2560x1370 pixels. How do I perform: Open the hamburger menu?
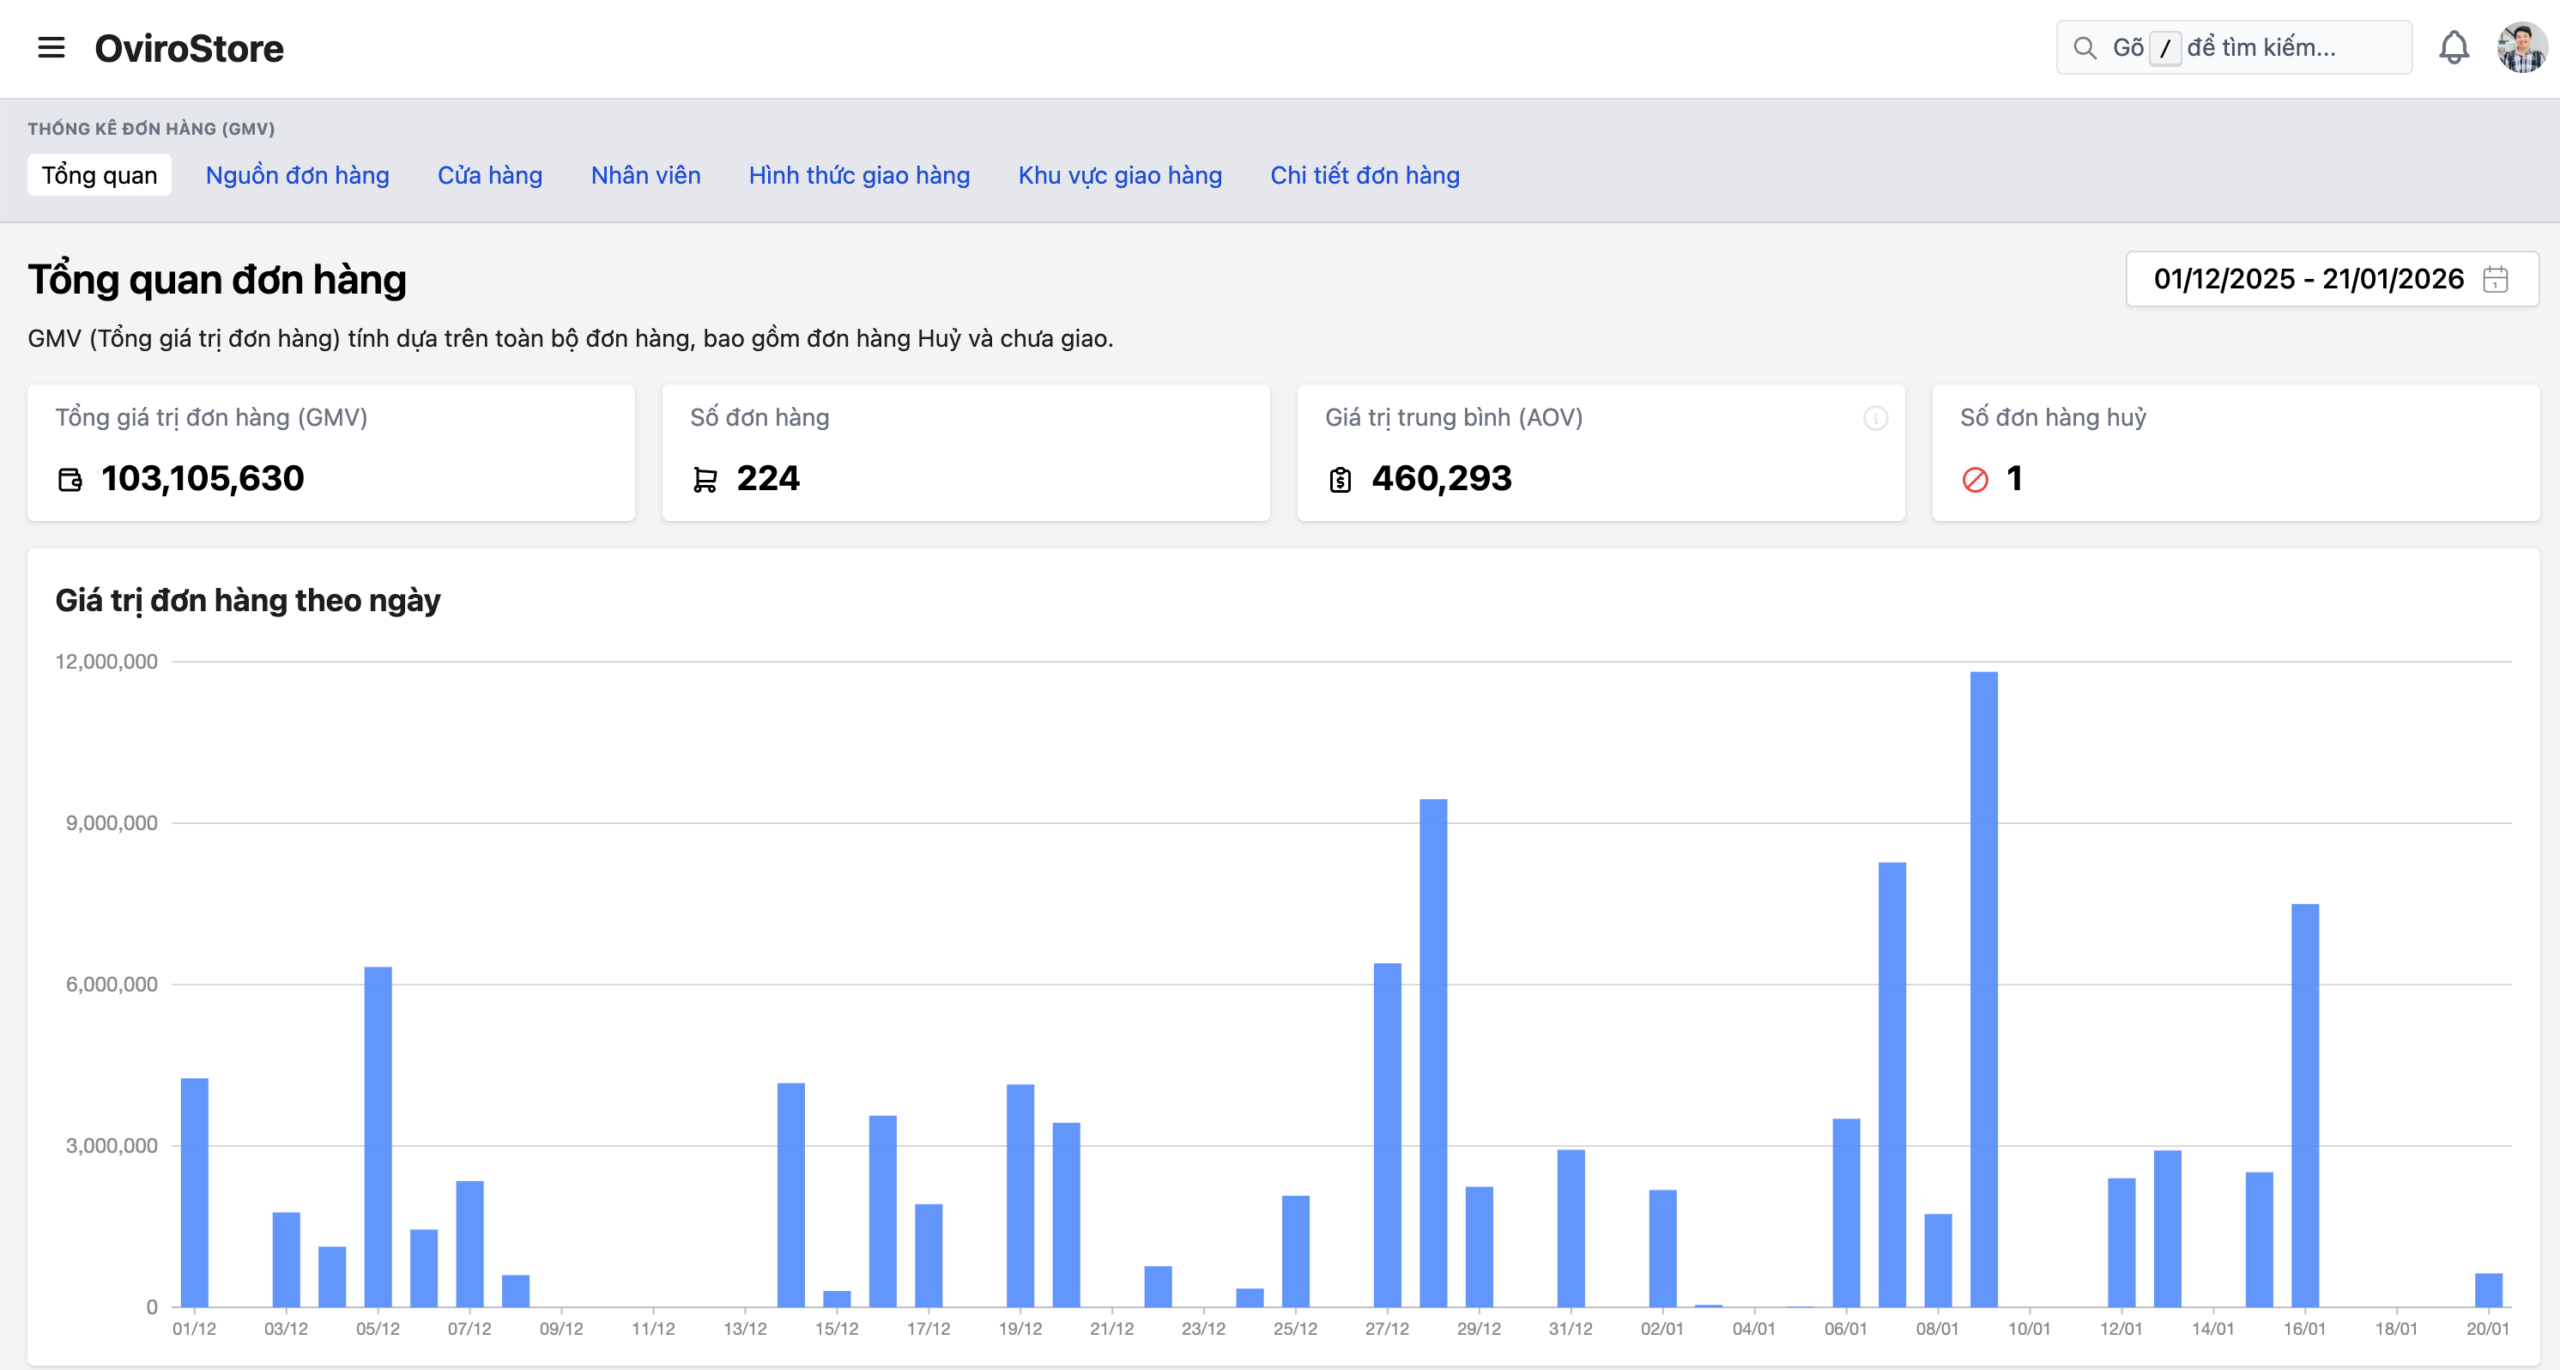tap(51, 47)
